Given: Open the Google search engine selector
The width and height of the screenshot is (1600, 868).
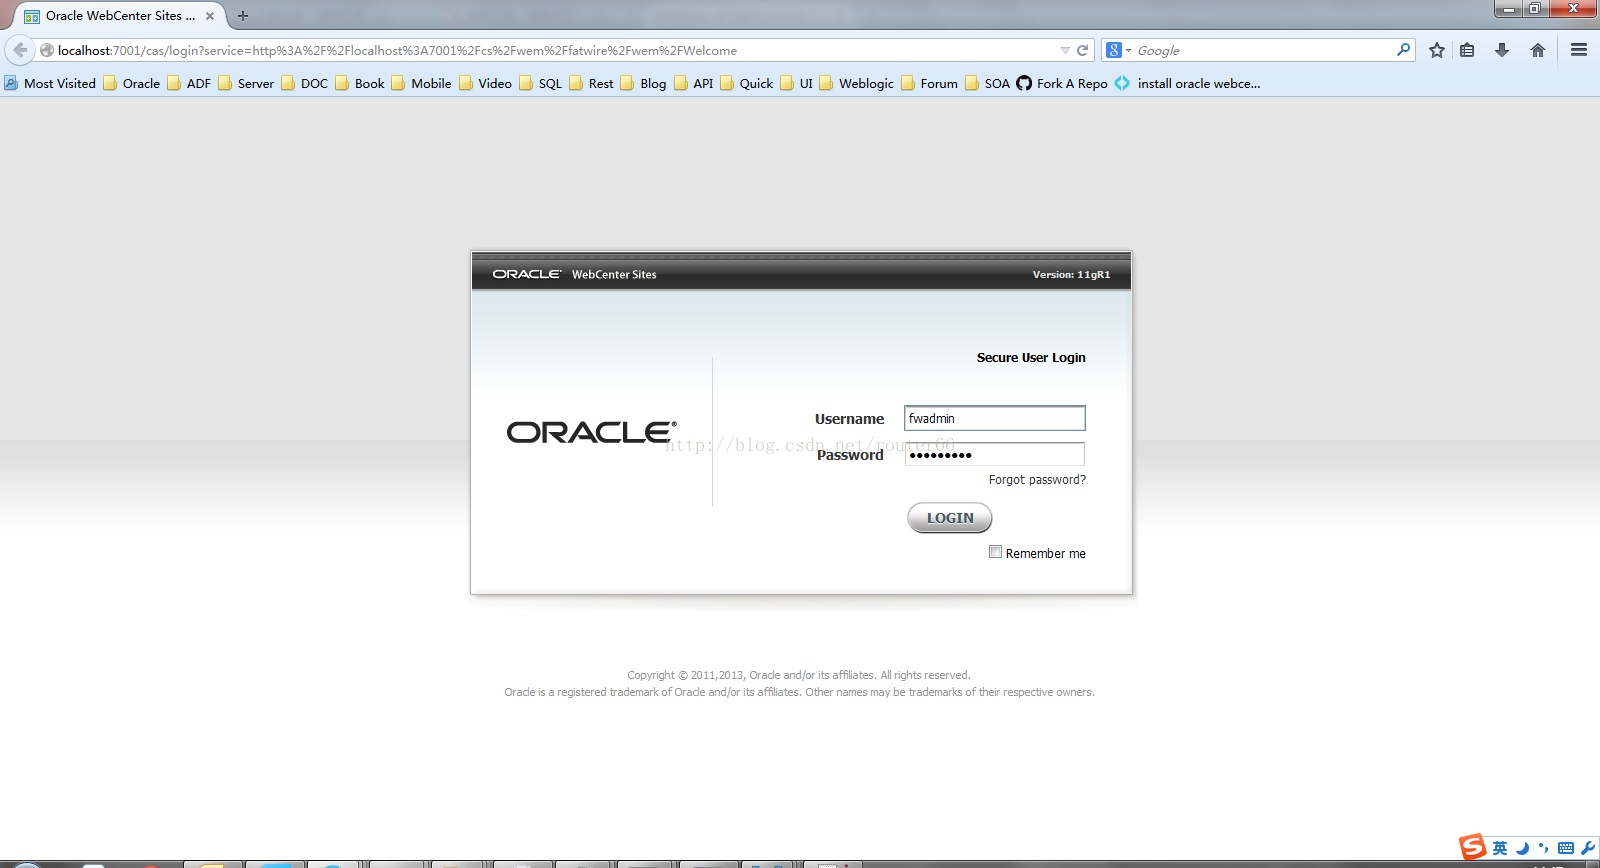Looking at the screenshot, I should [1118, 50].
